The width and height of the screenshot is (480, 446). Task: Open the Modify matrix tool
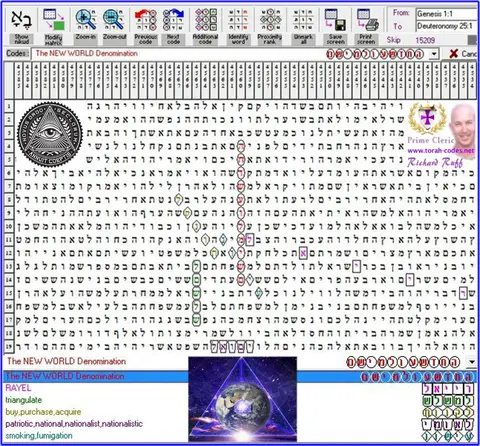(54, 19)
